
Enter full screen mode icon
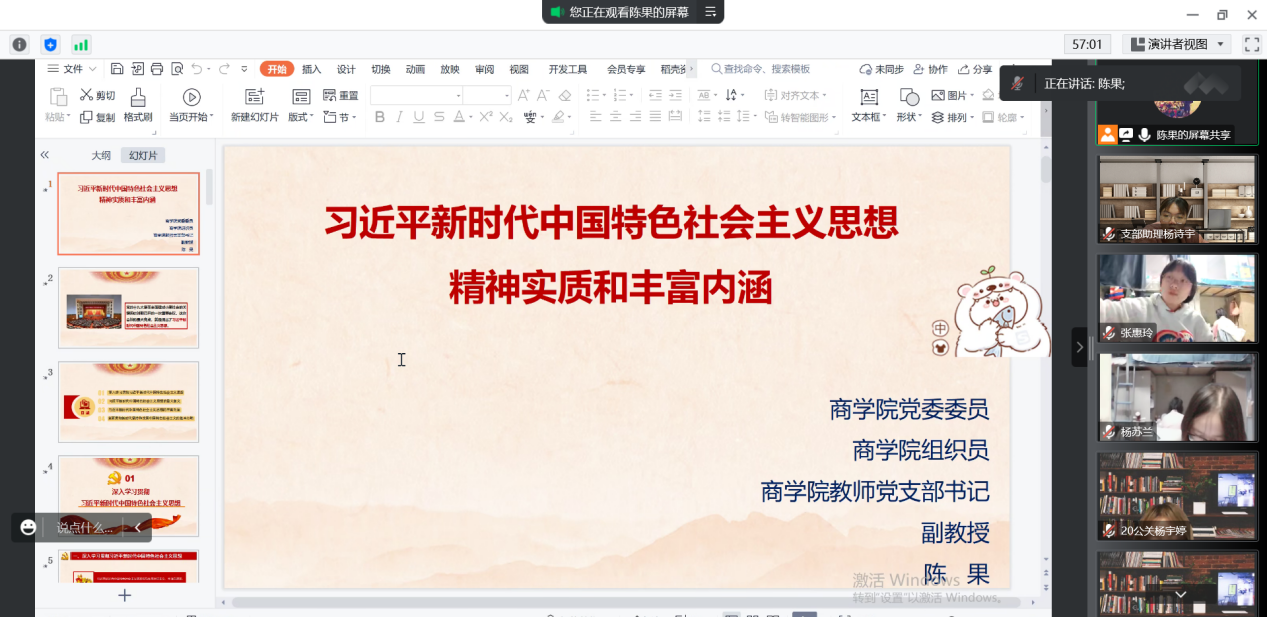[1251, 44]
